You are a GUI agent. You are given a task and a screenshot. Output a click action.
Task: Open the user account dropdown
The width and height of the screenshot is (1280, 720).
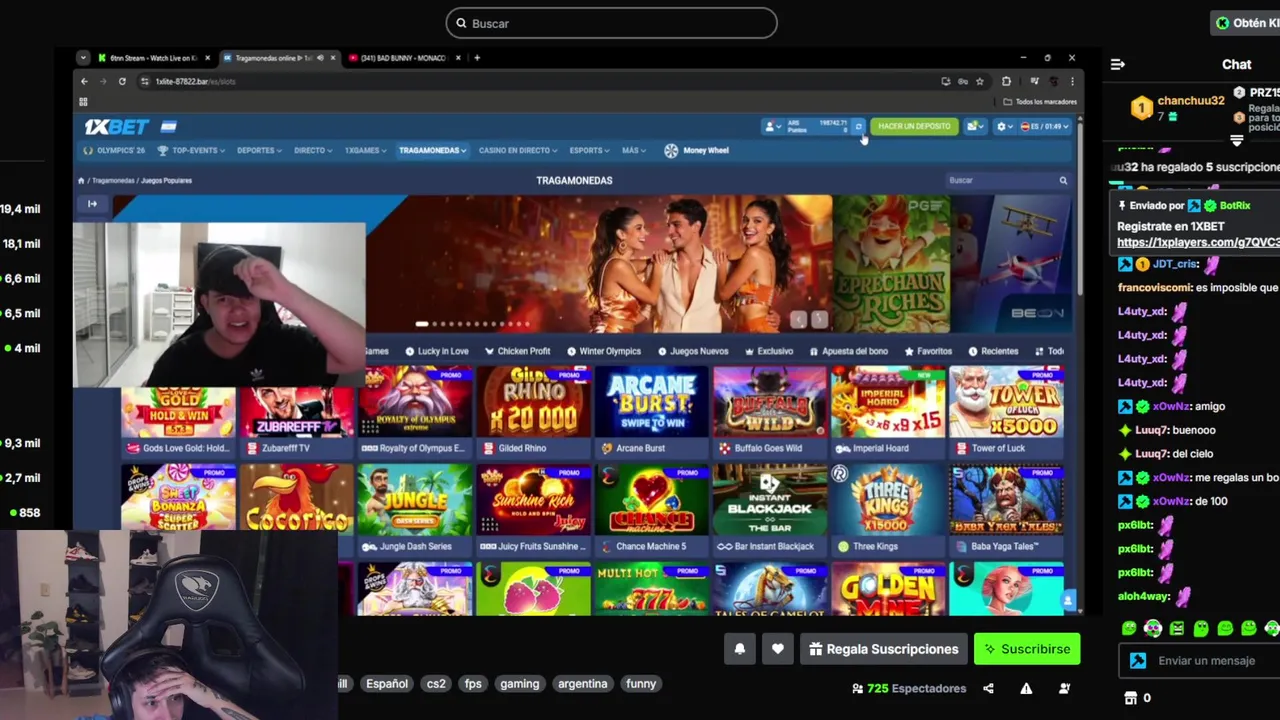(x=773, y=126)
